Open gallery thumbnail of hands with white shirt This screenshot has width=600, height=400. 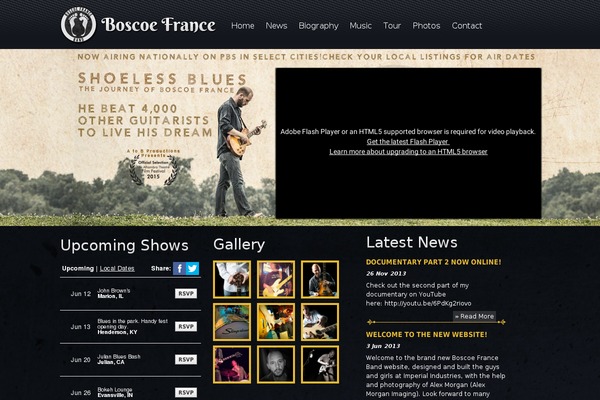232,279
